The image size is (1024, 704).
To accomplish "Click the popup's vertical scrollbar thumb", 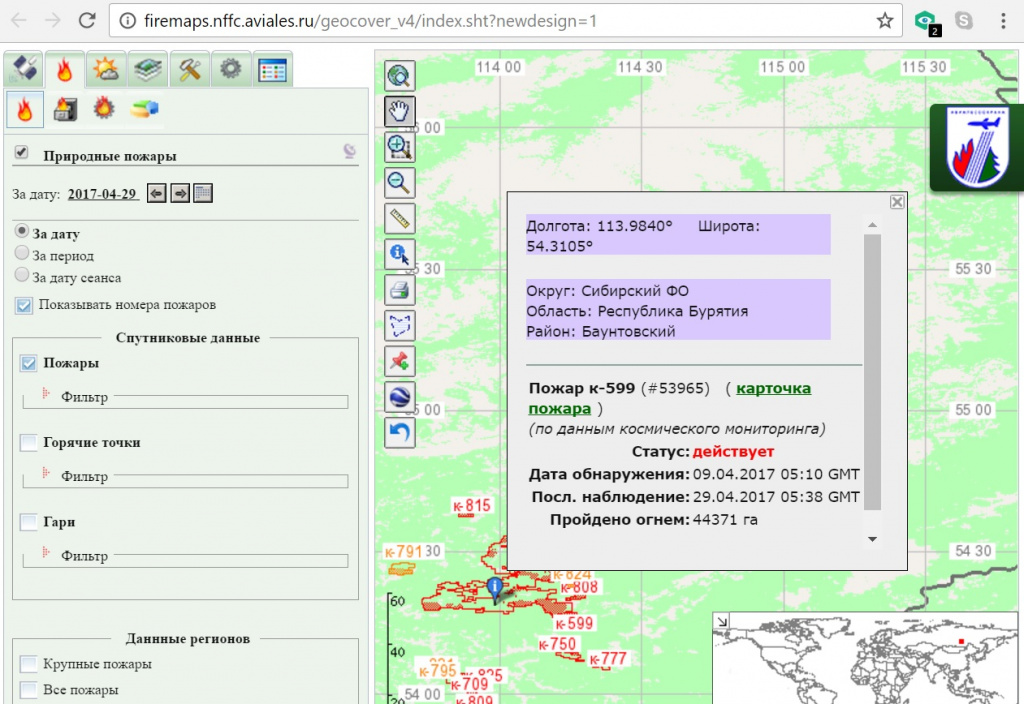I will (x=872, y=372).
